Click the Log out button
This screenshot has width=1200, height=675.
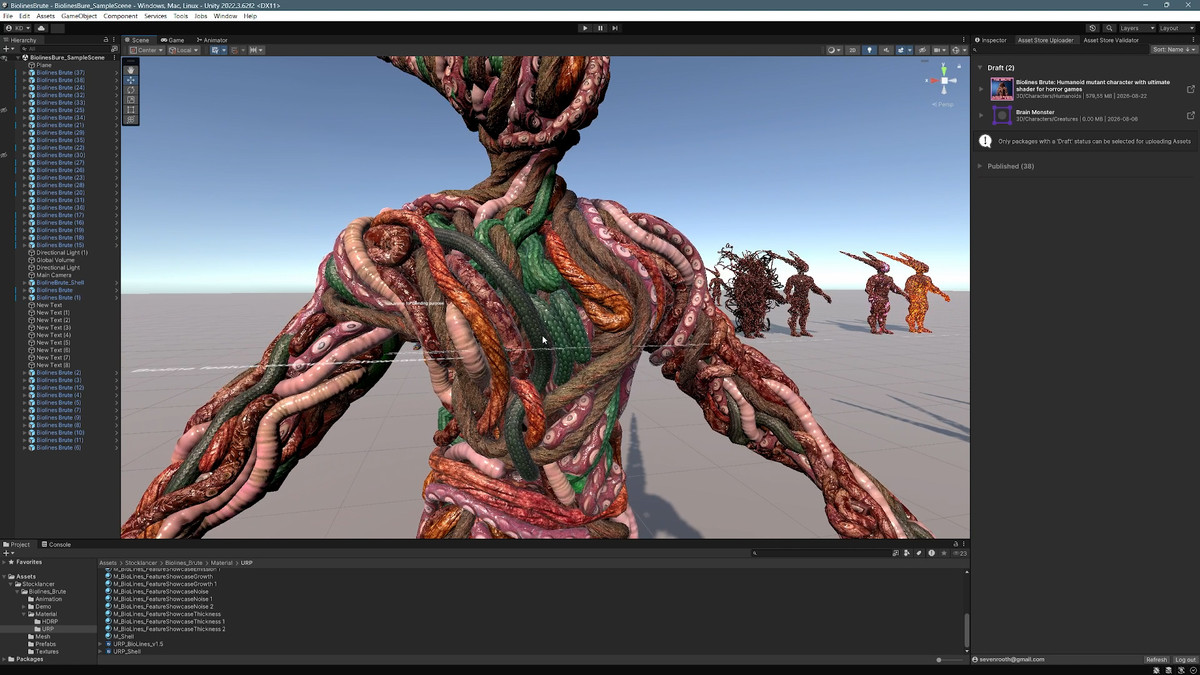[1184, 660]
